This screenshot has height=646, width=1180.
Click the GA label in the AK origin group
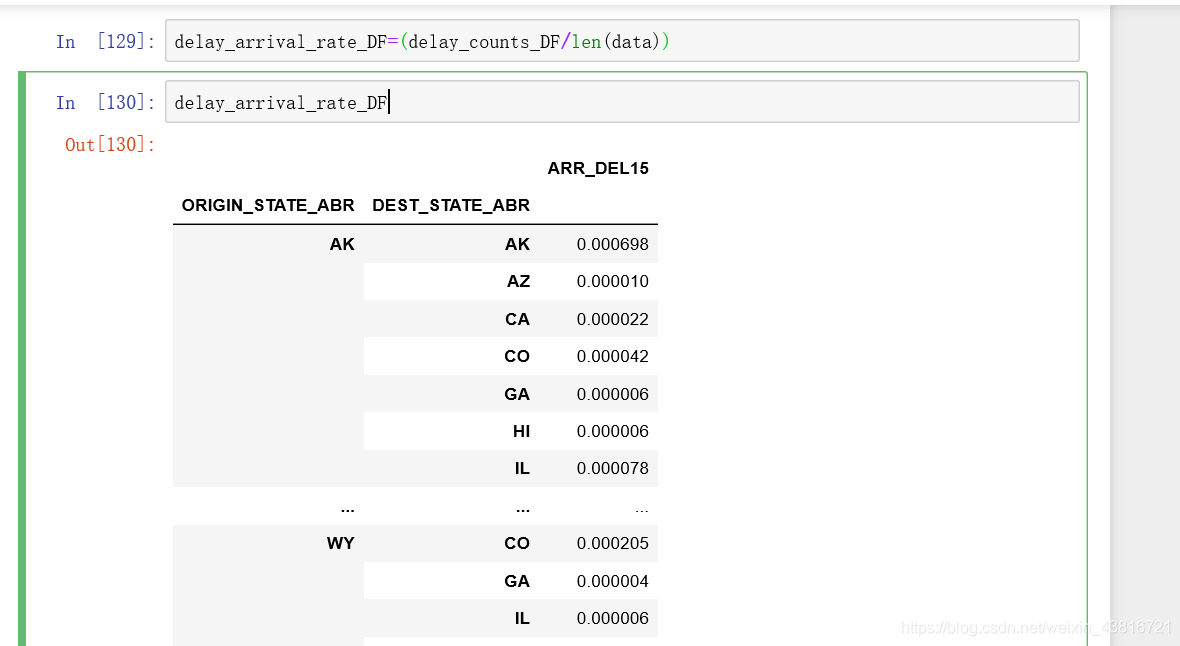pyautogui.click(x=517, y=395)
